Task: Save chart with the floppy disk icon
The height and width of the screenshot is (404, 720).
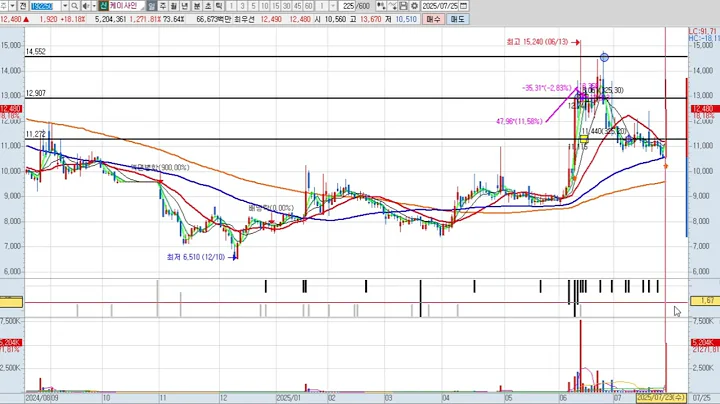Action: [x=403, y=6]
